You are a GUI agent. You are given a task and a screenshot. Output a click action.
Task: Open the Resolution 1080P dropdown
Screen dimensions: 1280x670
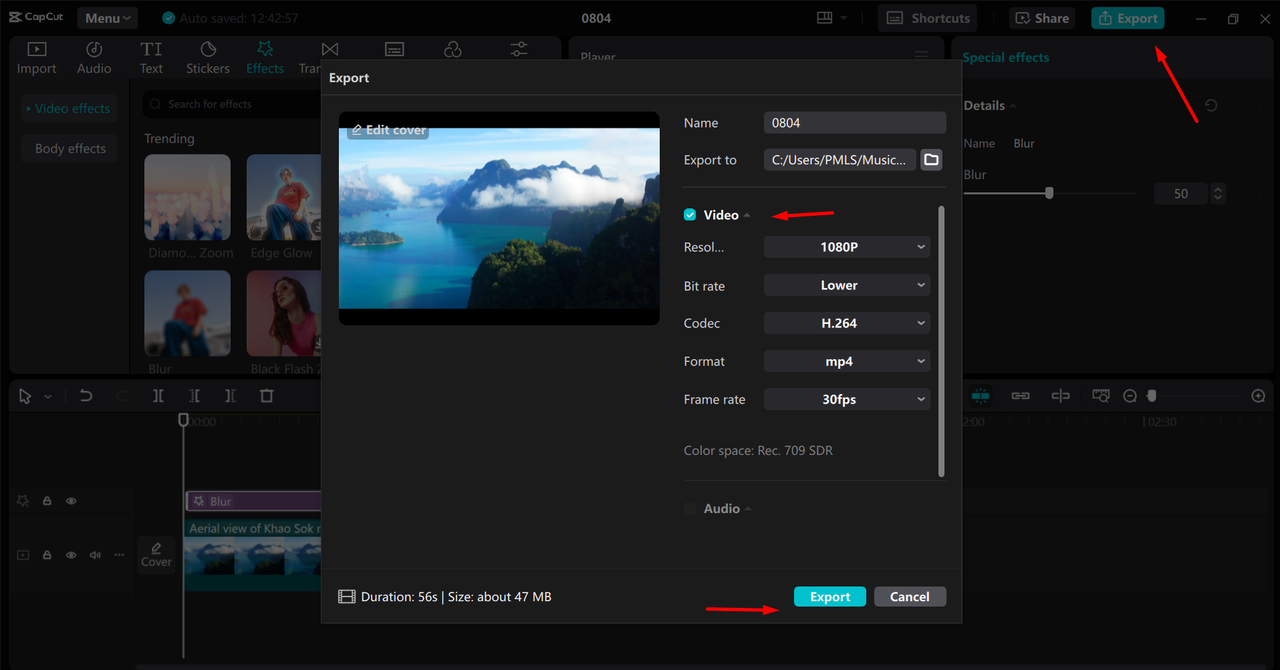point(846,247)
